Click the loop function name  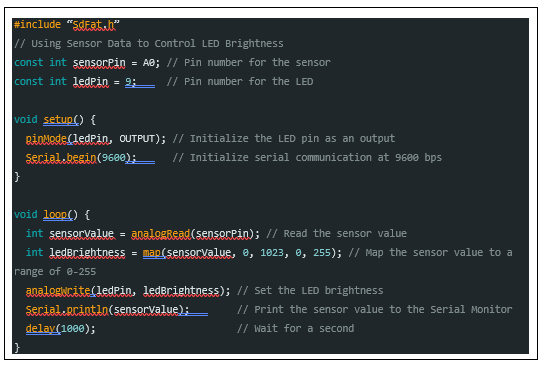55,215
